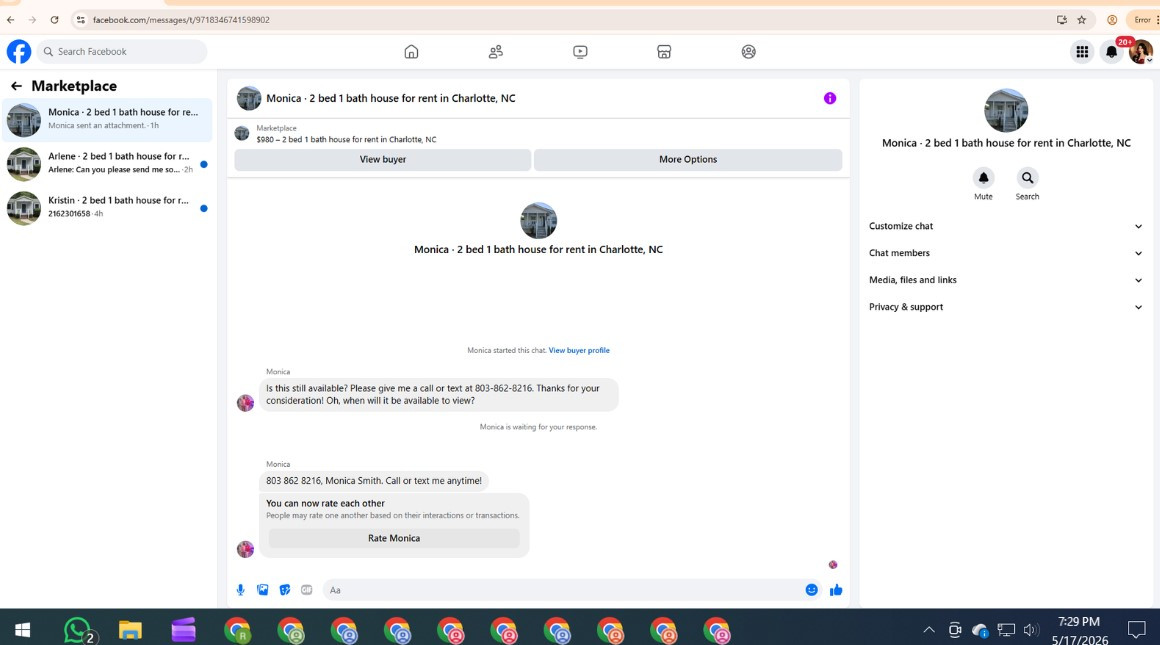1160x645 pixels.
Task: Choose a GIF from the composer
Action: point(306,590)
